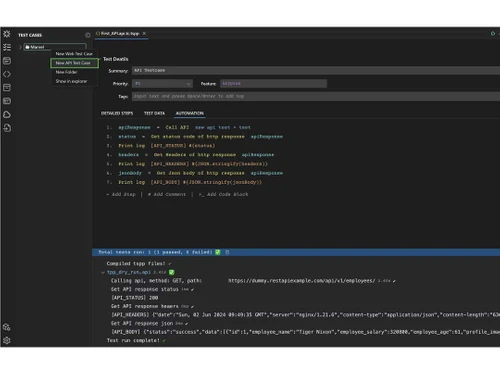The image size is (500, 375).
Task: Click the 'Get API response json' log line
Action: tap(149, 324)
